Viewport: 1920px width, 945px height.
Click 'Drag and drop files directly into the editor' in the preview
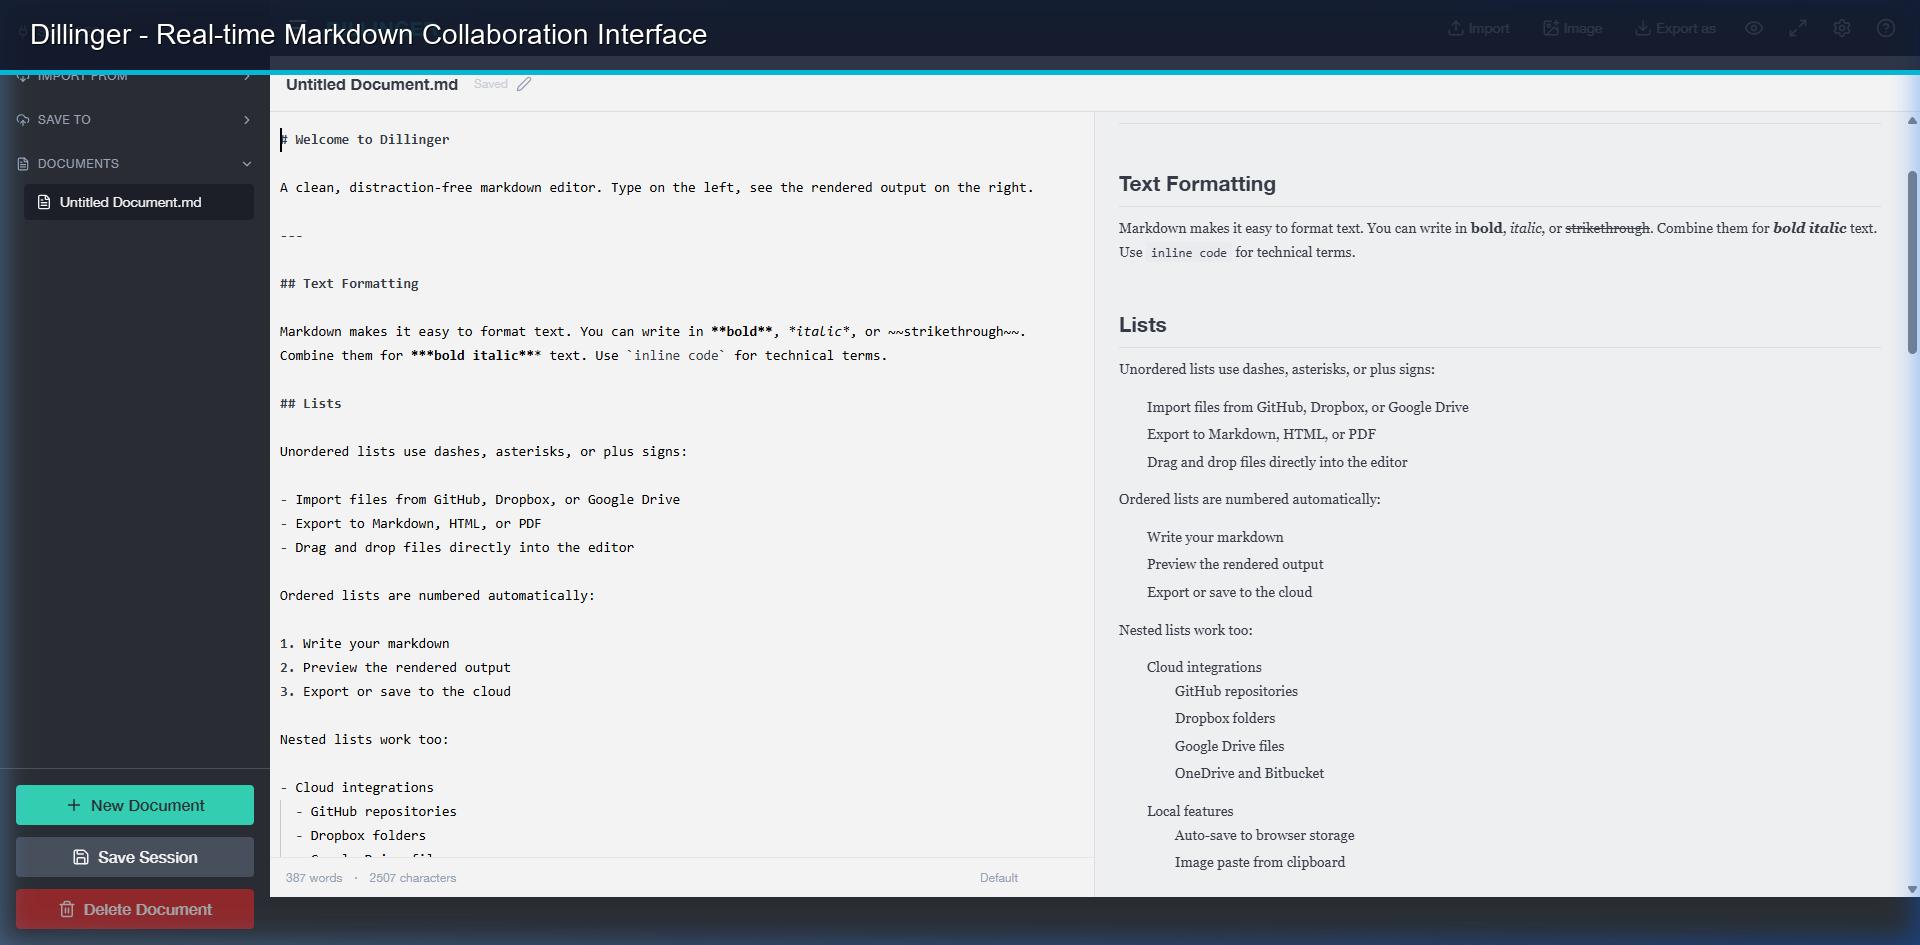coord(1277,462)
